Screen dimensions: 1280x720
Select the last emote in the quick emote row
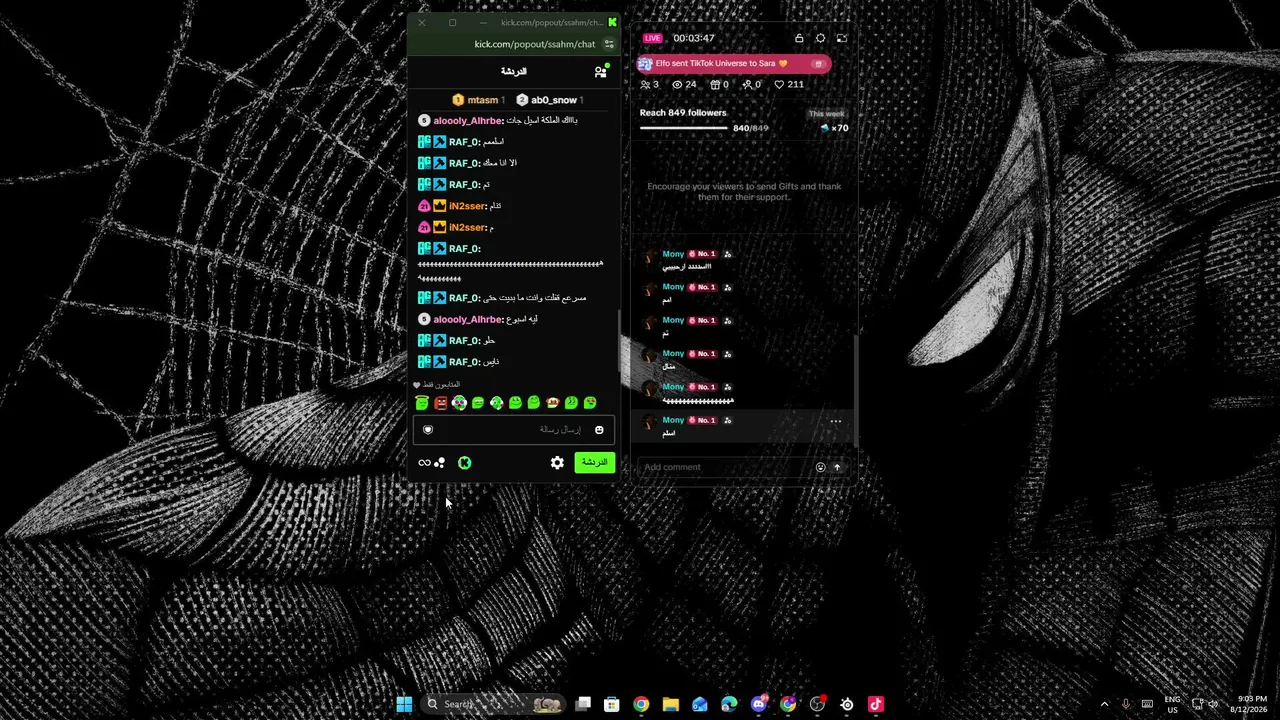click(x=590, y=403)
